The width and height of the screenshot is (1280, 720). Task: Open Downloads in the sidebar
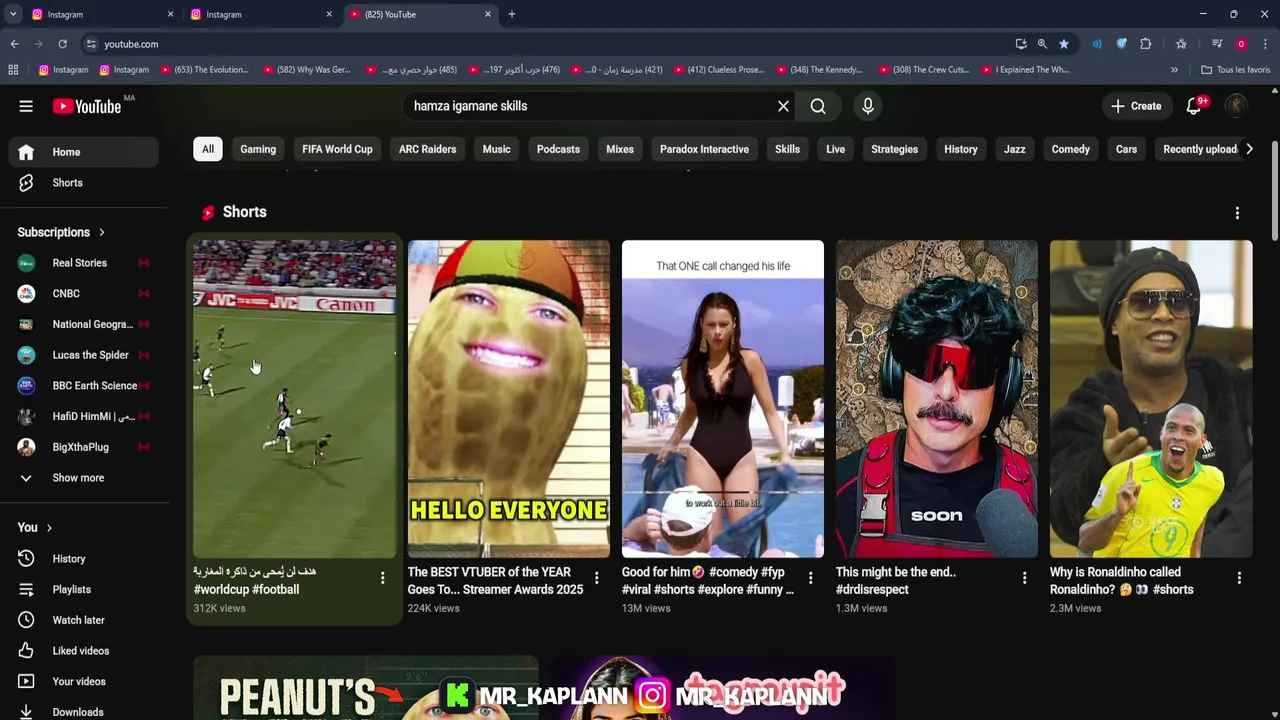[x=84, y=712]
